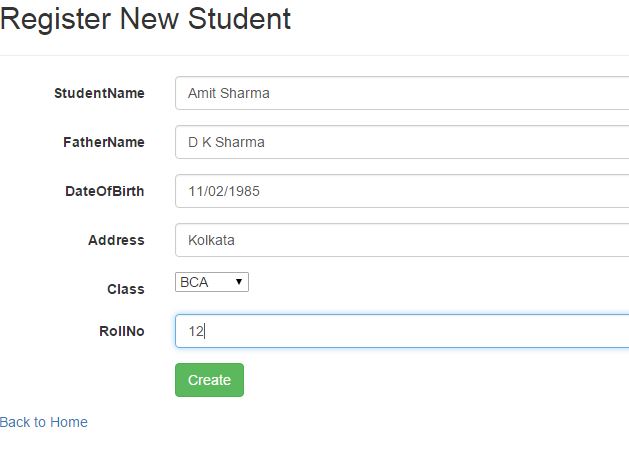629x457 pixels.
Task: Click the Class label beside the dropdown
Action: (126, 289)
